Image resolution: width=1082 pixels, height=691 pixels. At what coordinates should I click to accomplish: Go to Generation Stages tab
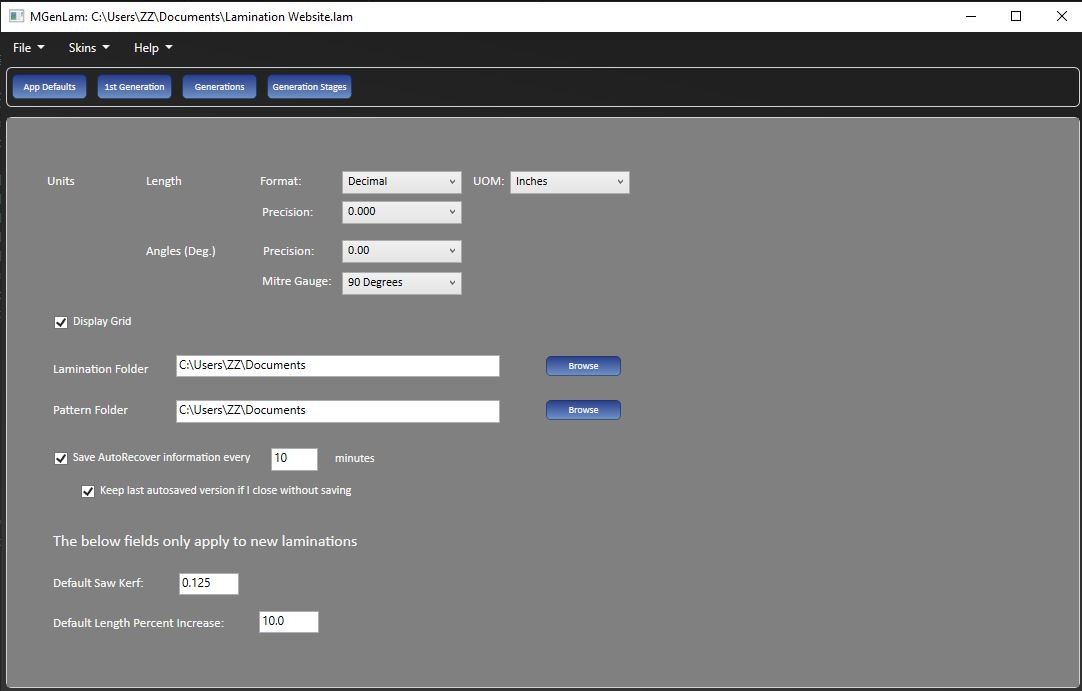click(309, 87)
